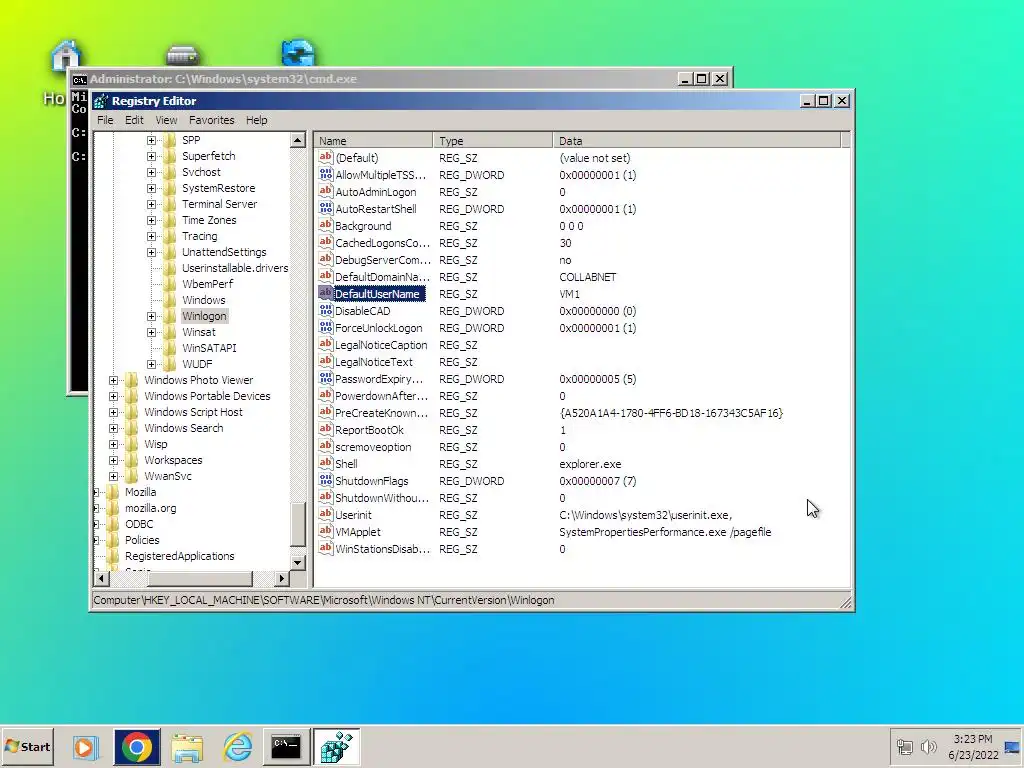
Task: Launch Internet Explorer from taskbar
Action: (237, 747)
